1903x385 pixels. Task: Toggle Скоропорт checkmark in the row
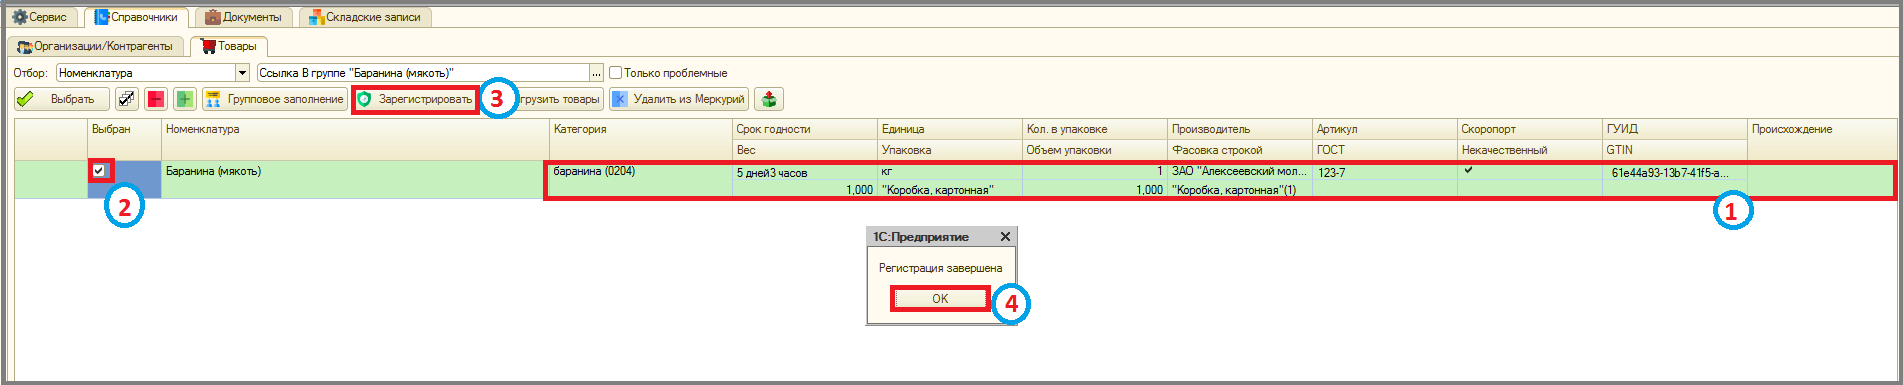[1468, 171]
